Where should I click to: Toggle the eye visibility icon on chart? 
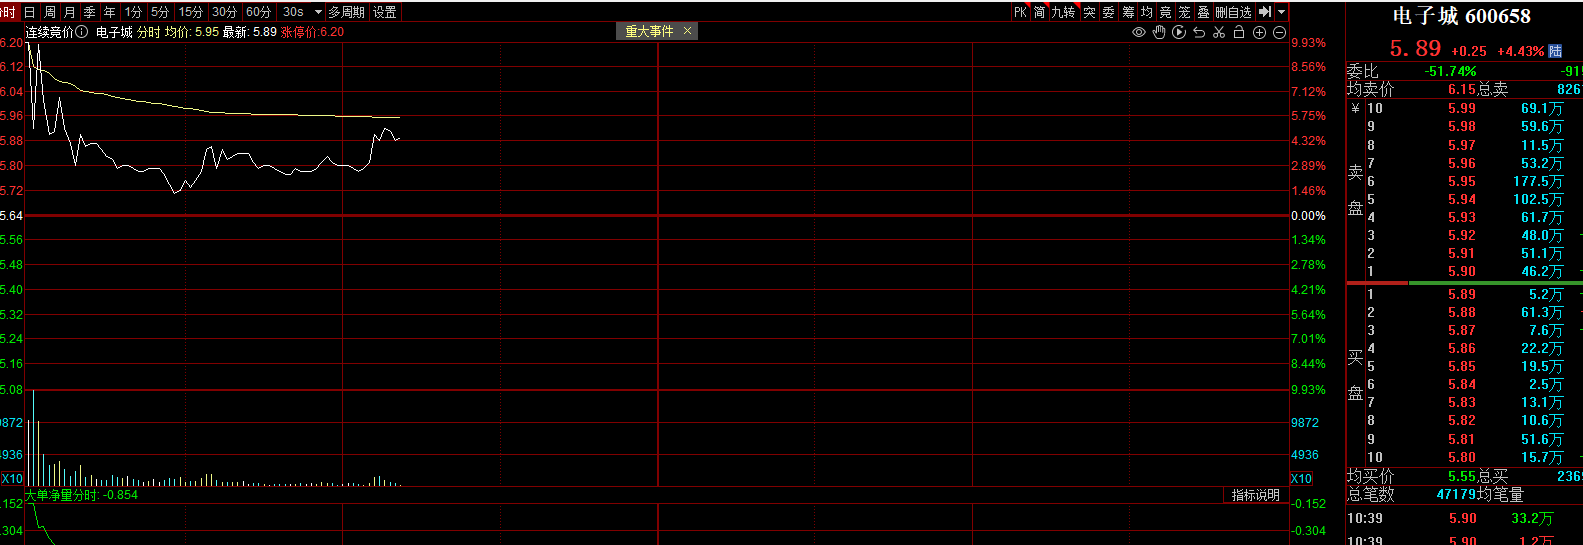pyautogui.click(x=1138, y=32)
